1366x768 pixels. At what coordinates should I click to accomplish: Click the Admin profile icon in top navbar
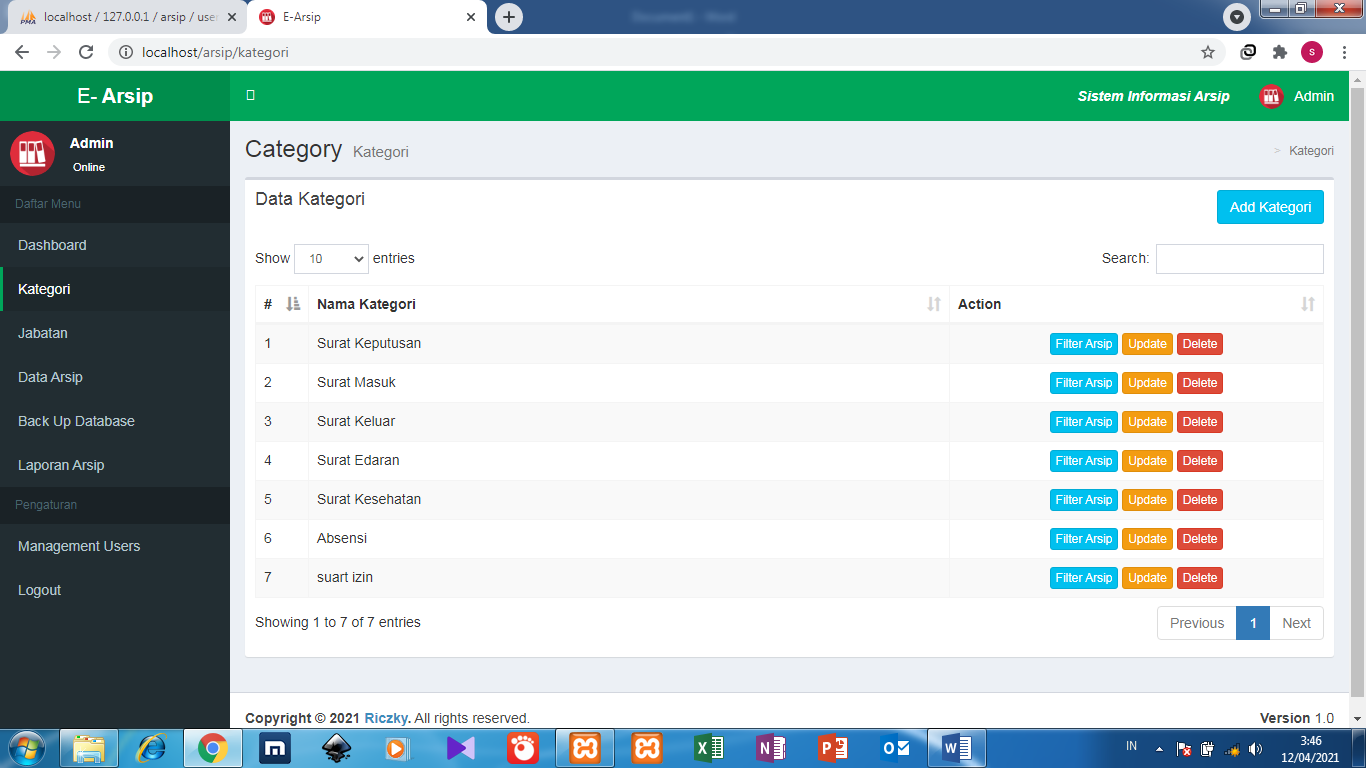pyautogui.click(x=1270, y=96)
